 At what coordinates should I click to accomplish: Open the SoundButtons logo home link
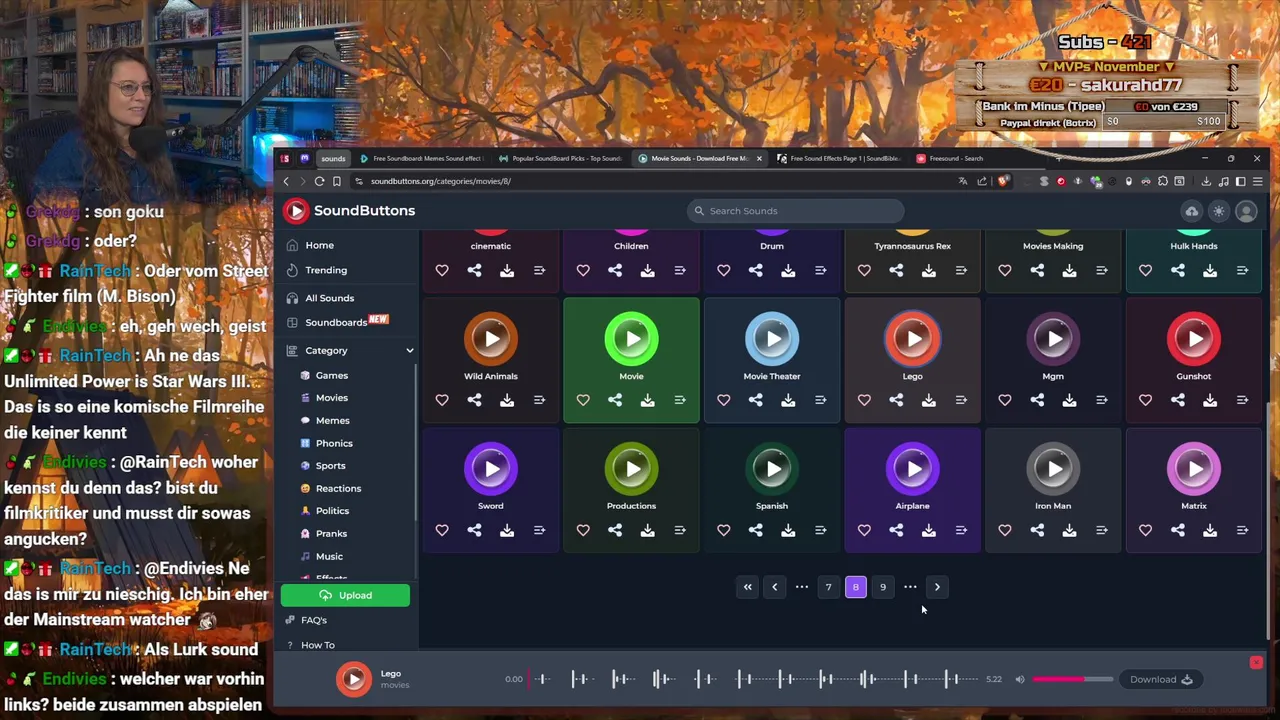[348, 210]
